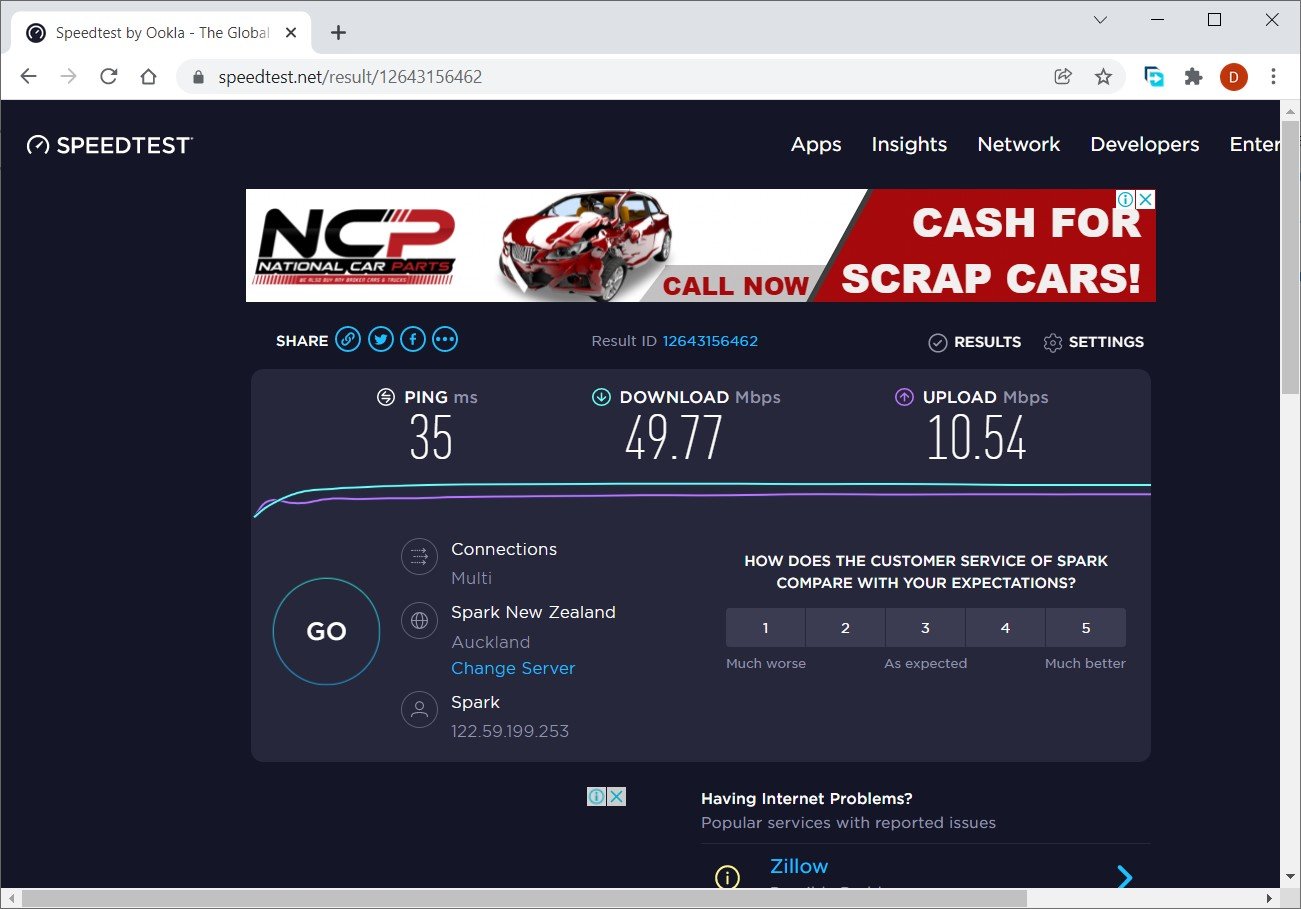Click the download value 49.77
Viewport: 1301px width, 909px height.
[x=674, y=438]
